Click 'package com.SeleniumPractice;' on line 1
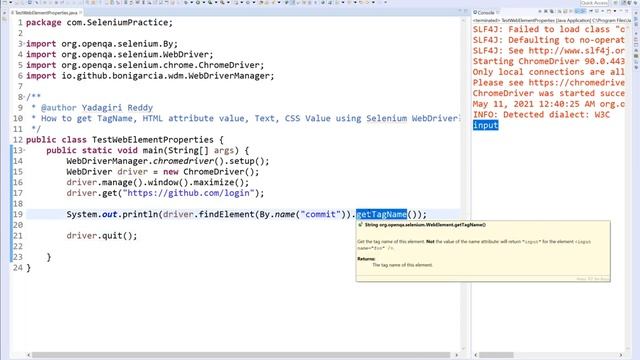The width and height of the screenshot is (640, 360). [x=100, y=22]
